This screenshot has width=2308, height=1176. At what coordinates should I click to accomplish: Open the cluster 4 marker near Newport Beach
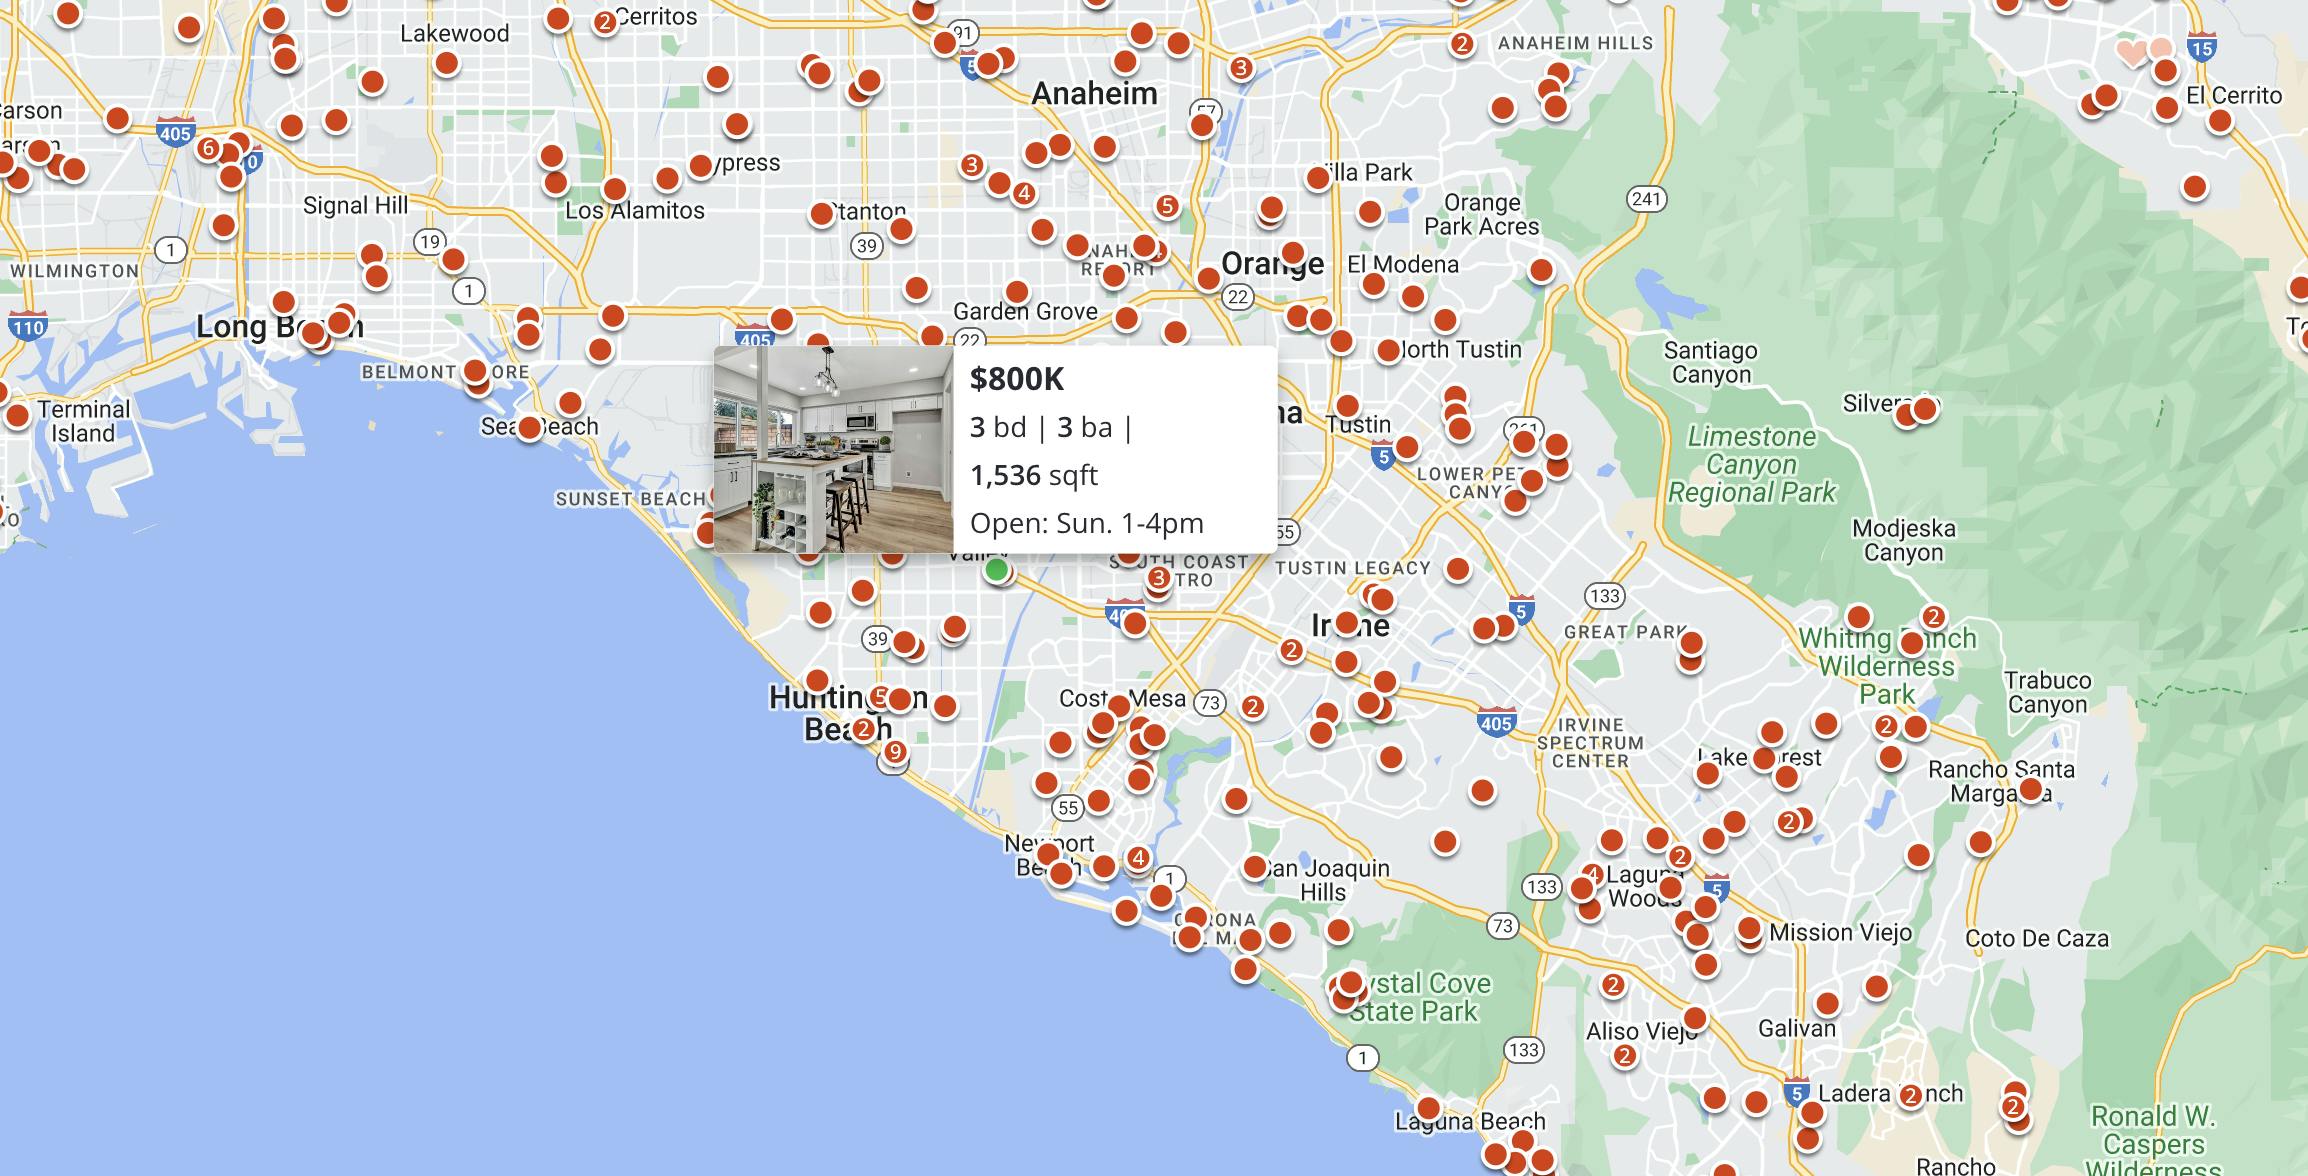[1138, 857]
